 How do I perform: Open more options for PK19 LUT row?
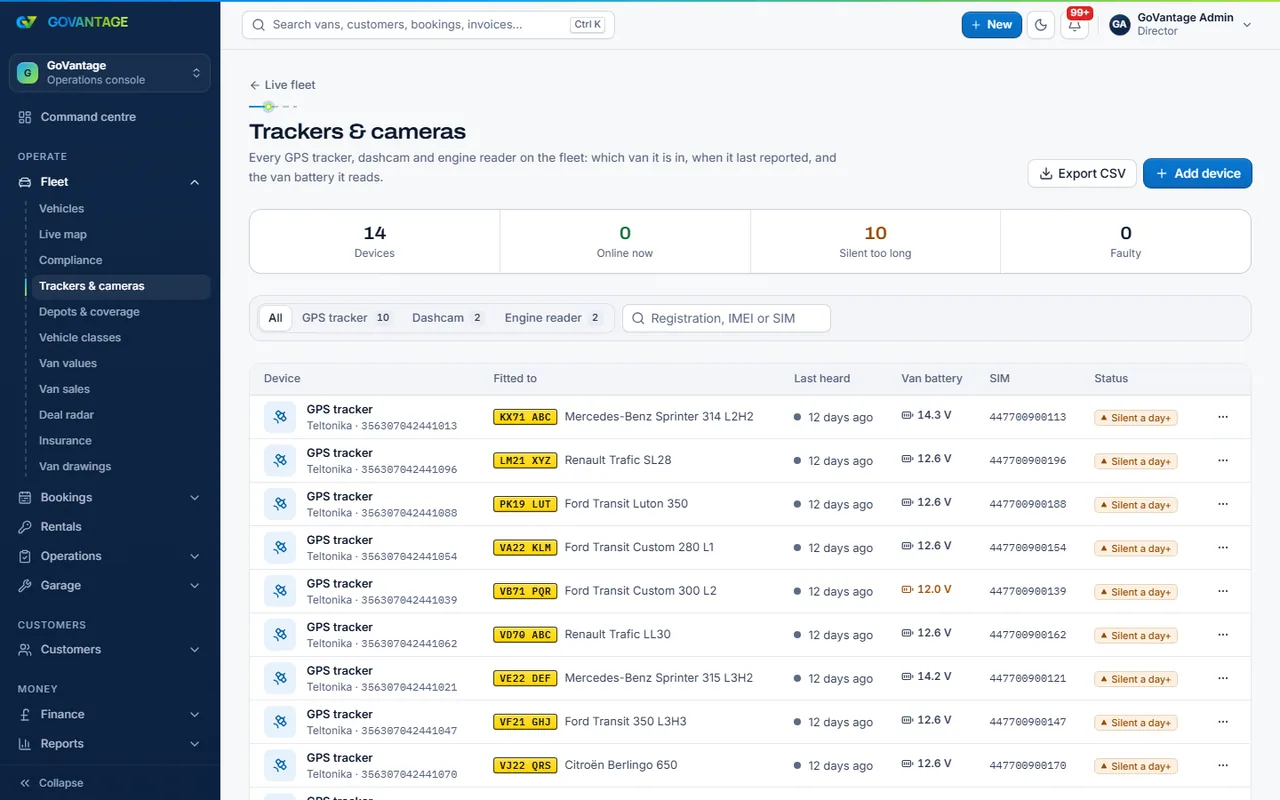(1223, 504)
